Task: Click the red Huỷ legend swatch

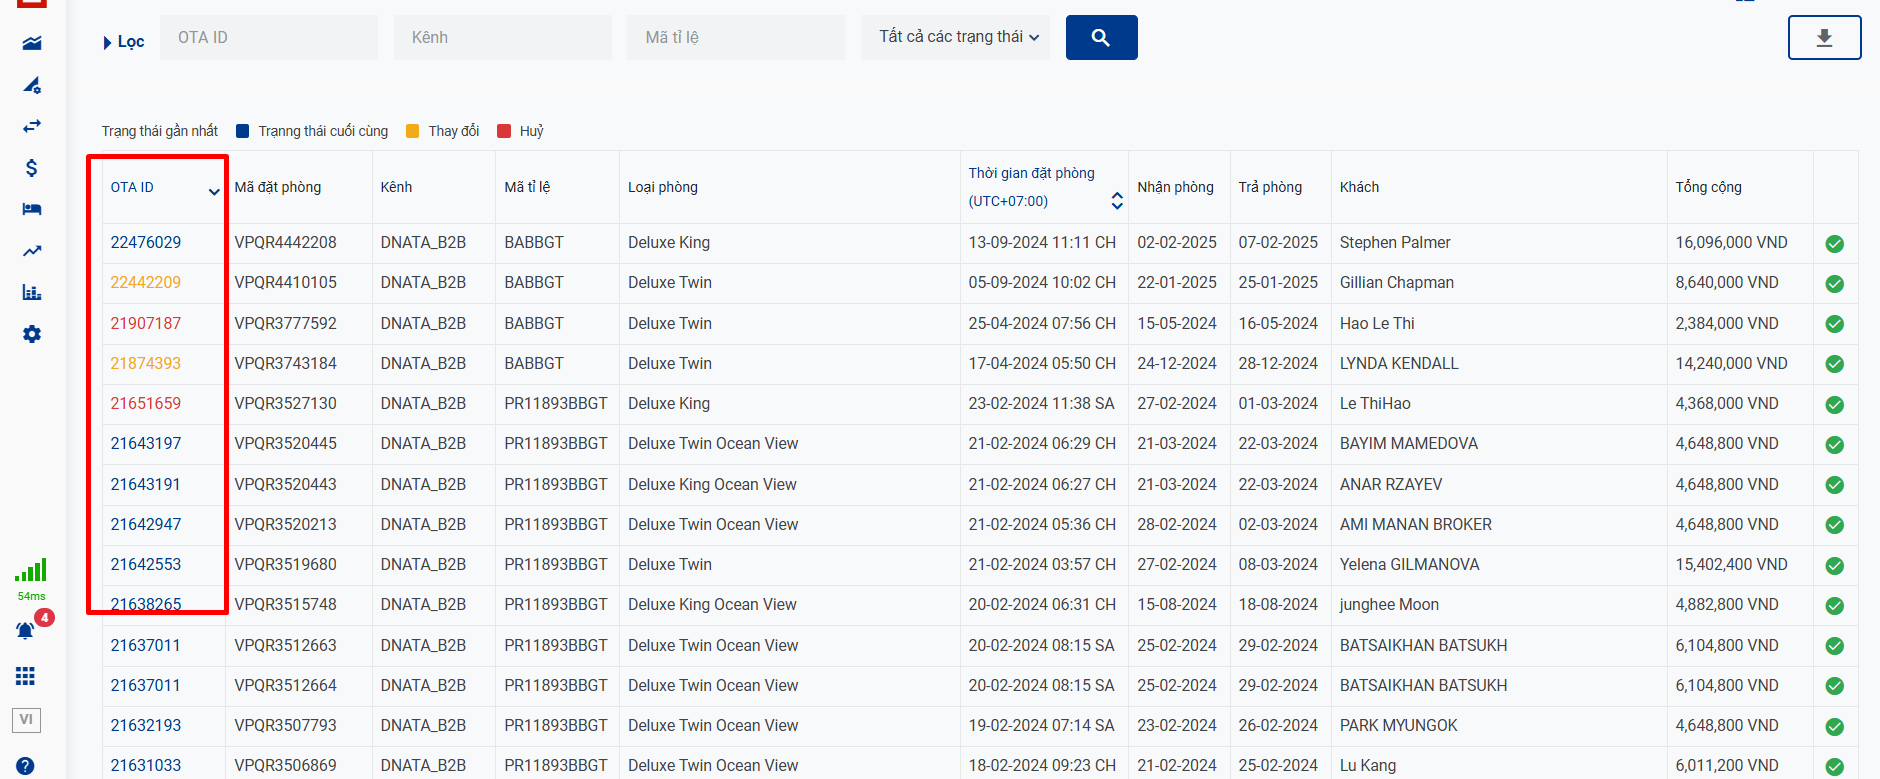Action: [505, 131]
